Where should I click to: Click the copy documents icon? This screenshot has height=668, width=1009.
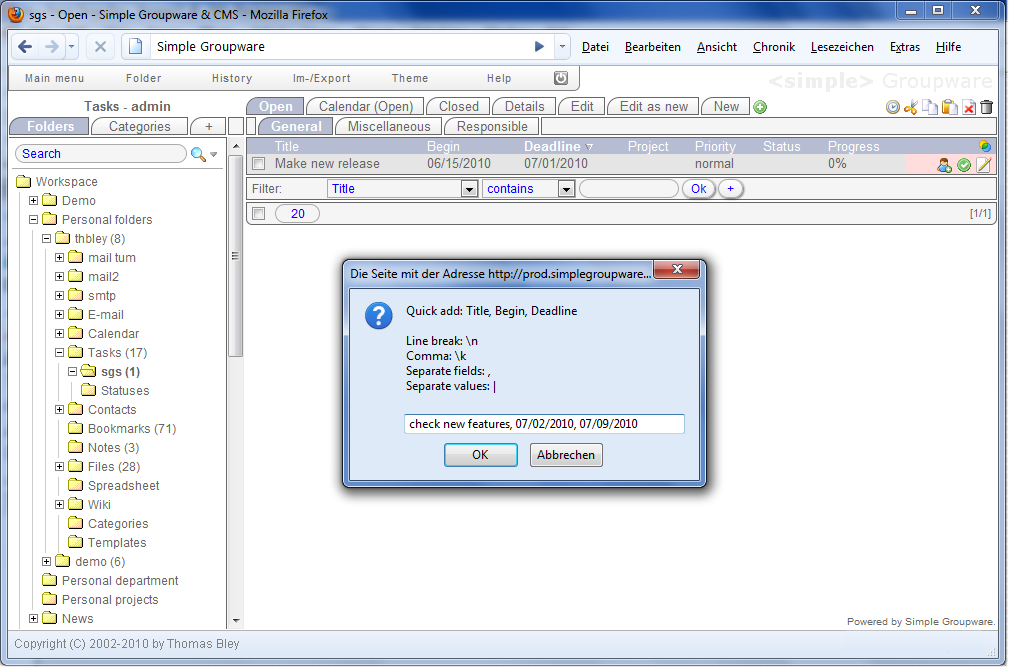click(x=930, y=107)
